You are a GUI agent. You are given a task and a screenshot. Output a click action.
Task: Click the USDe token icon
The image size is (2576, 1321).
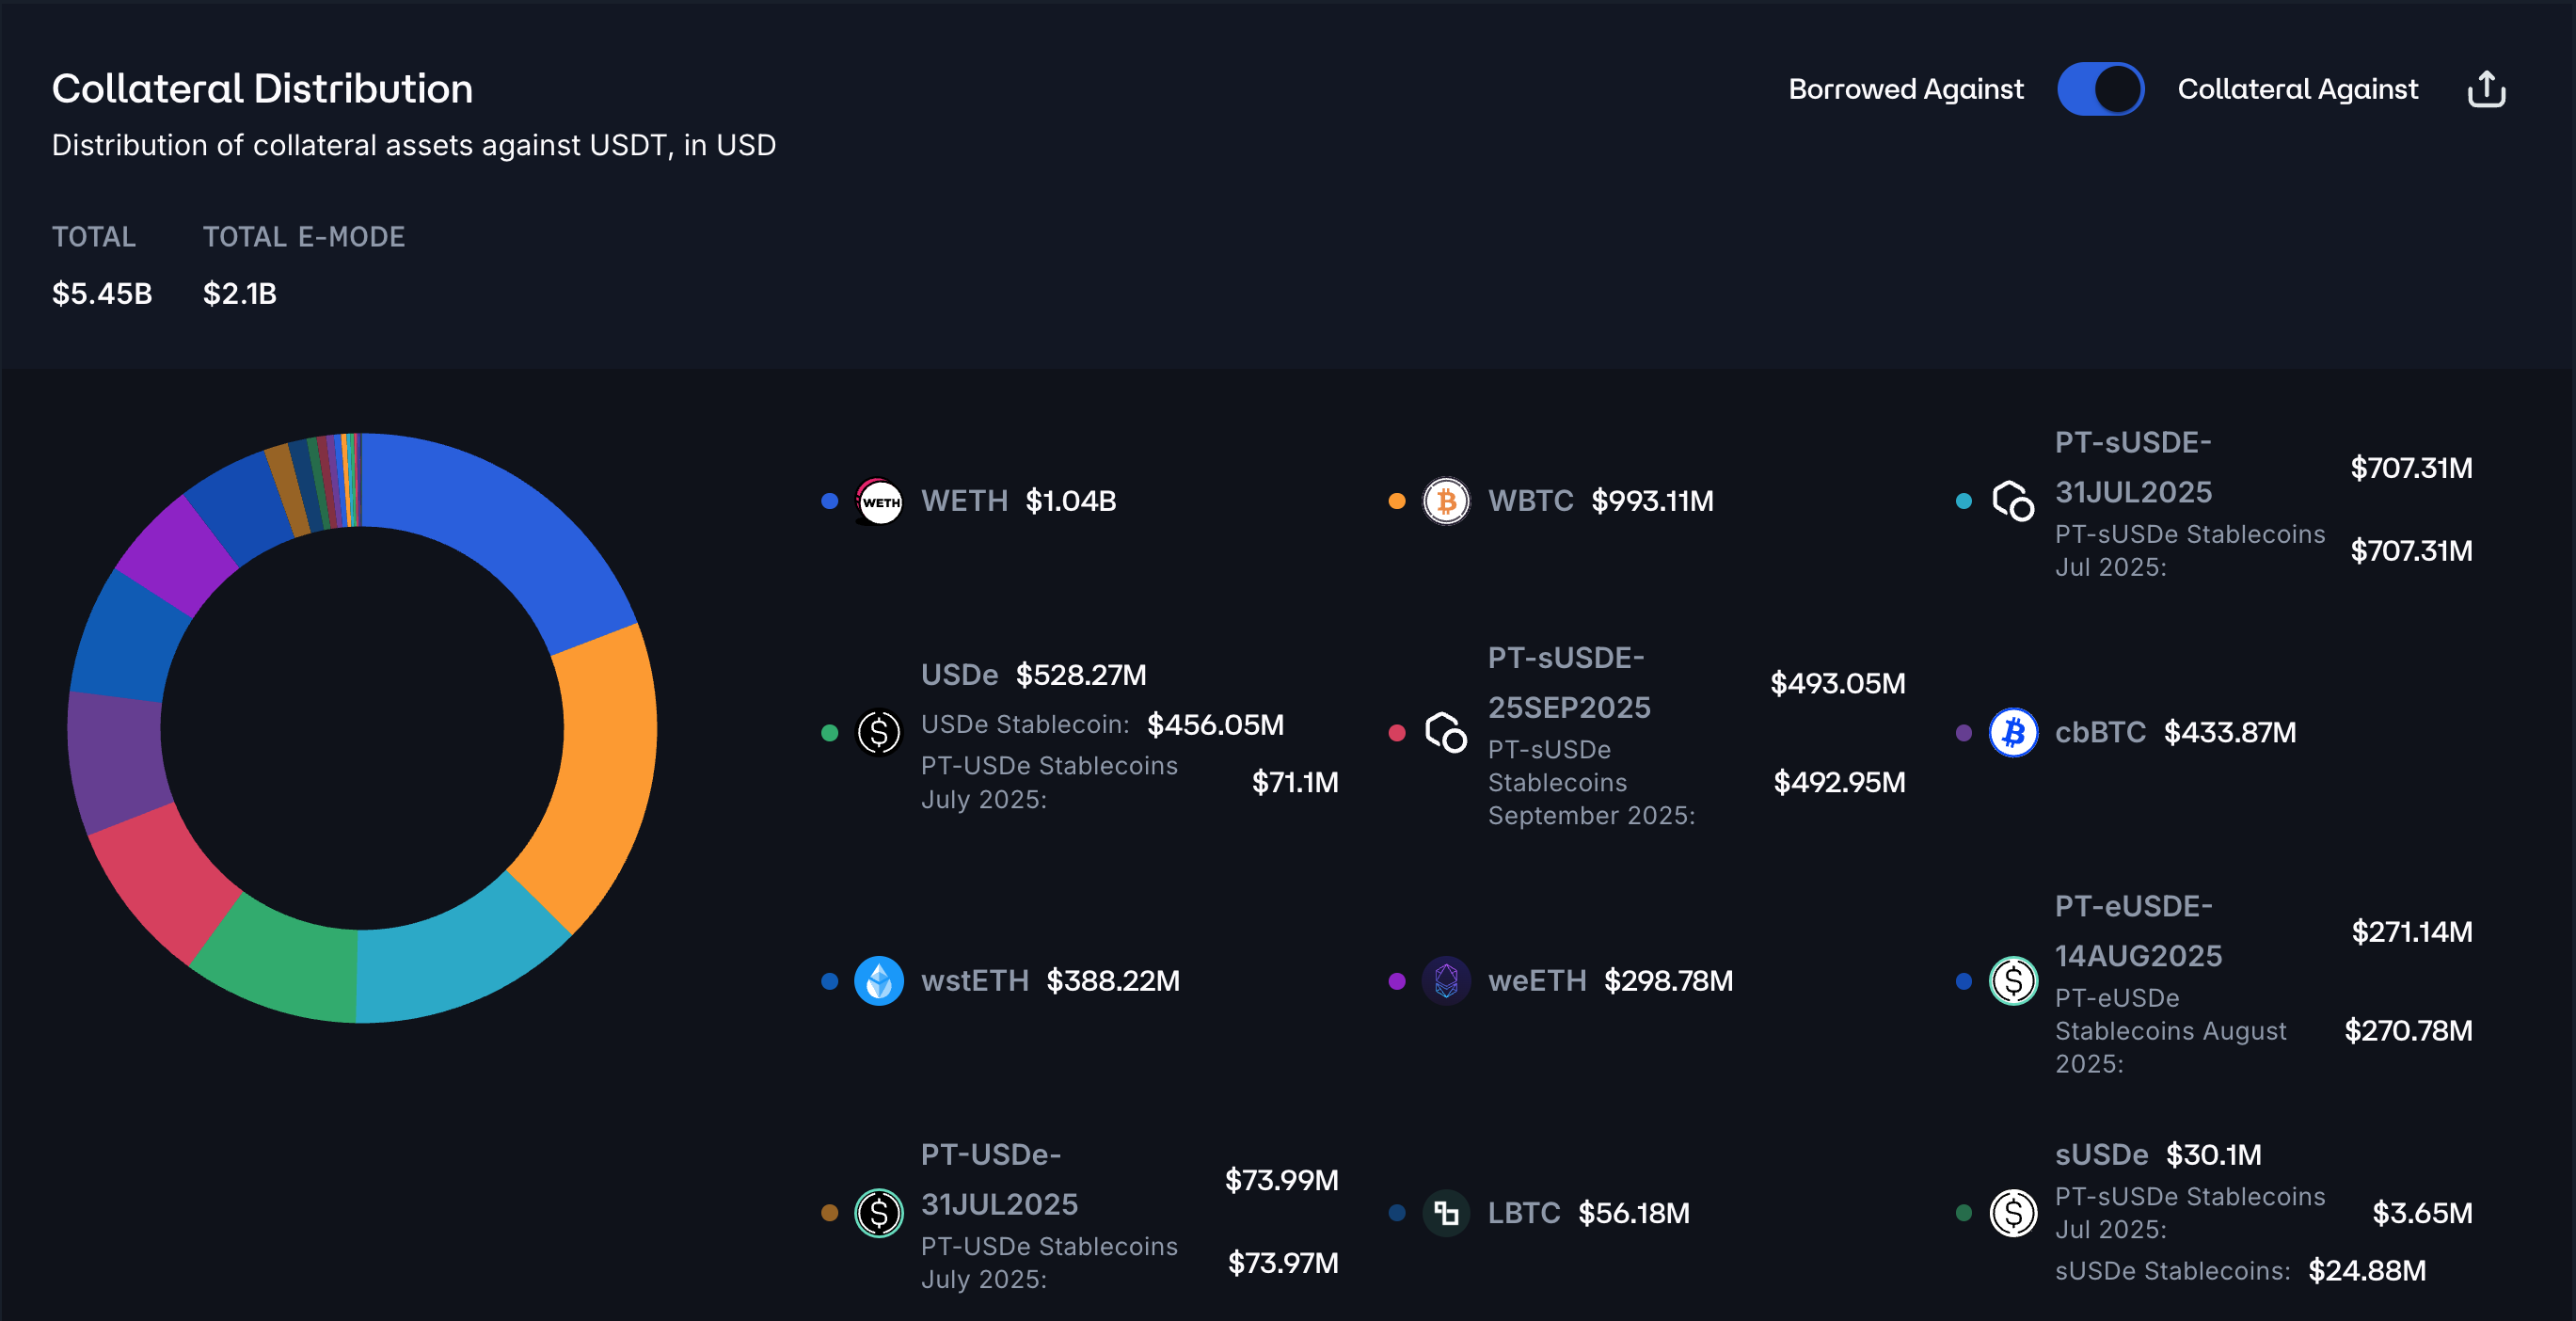tap(879, 733)
